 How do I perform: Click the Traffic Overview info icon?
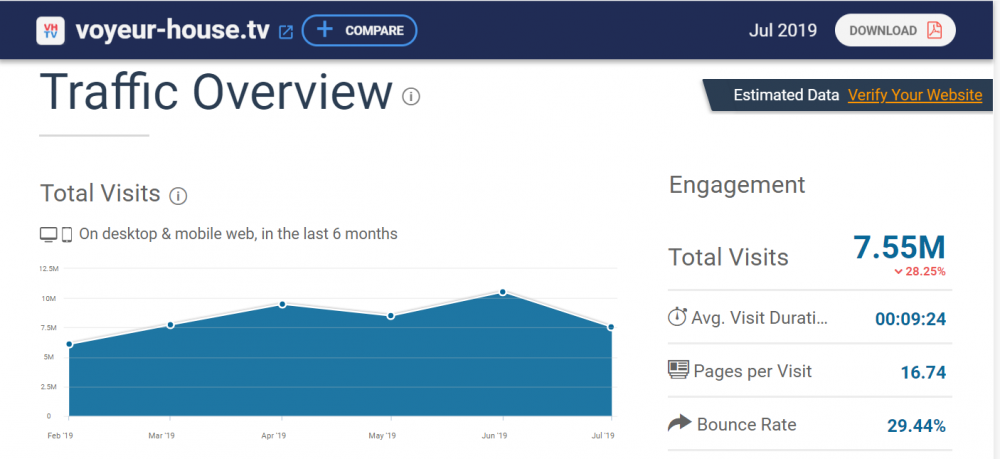tap(411, 96)
